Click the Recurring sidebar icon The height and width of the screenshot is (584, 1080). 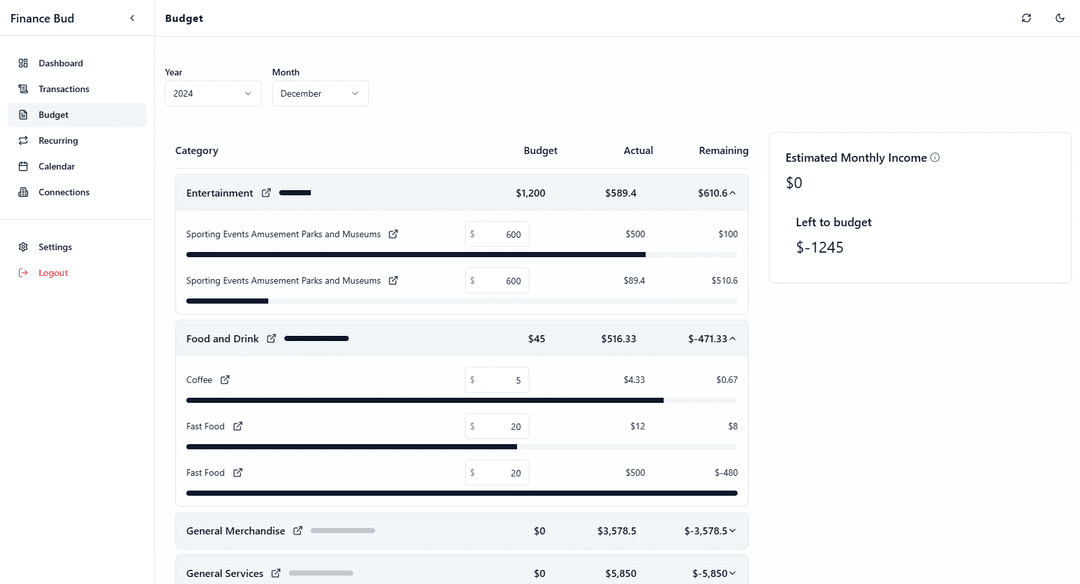23,140
